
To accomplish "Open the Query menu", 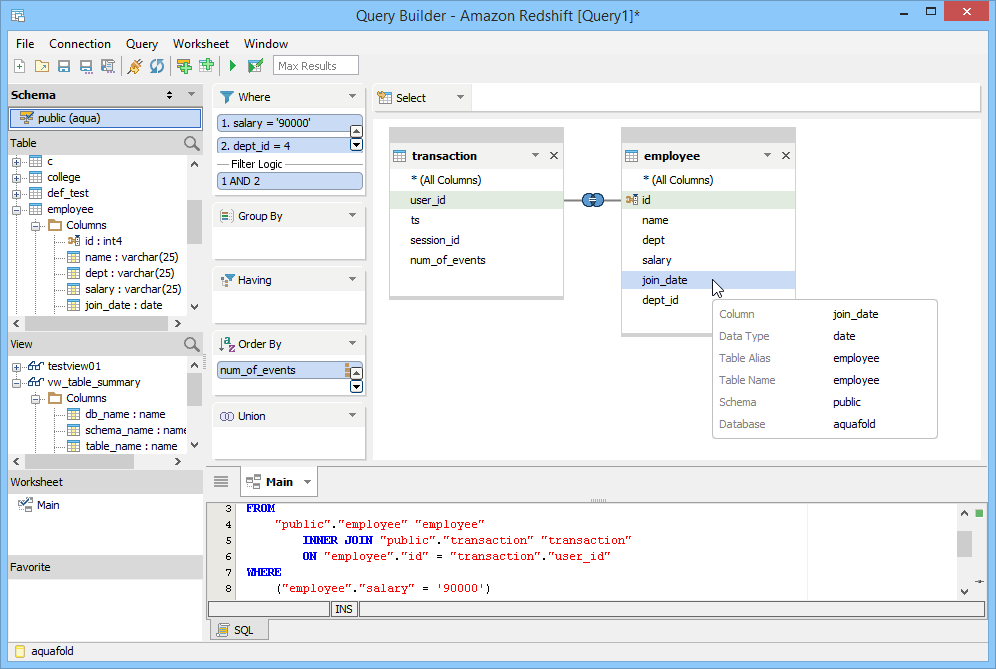I will (142, 44).
